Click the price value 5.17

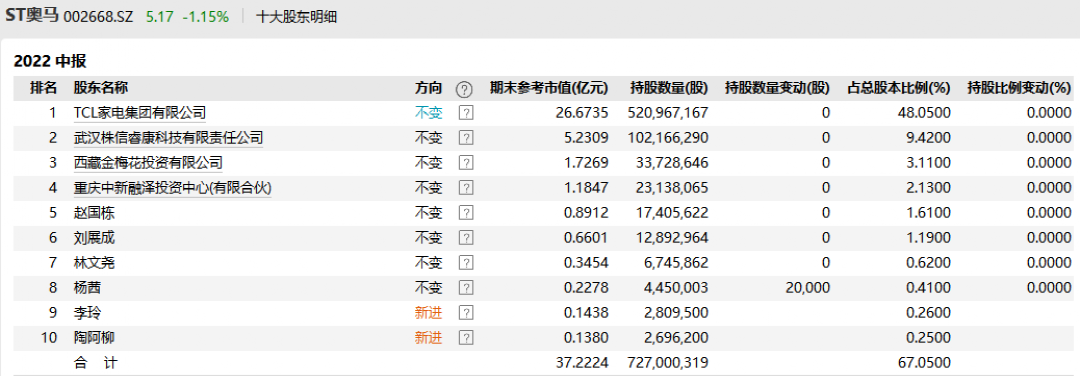158,17
